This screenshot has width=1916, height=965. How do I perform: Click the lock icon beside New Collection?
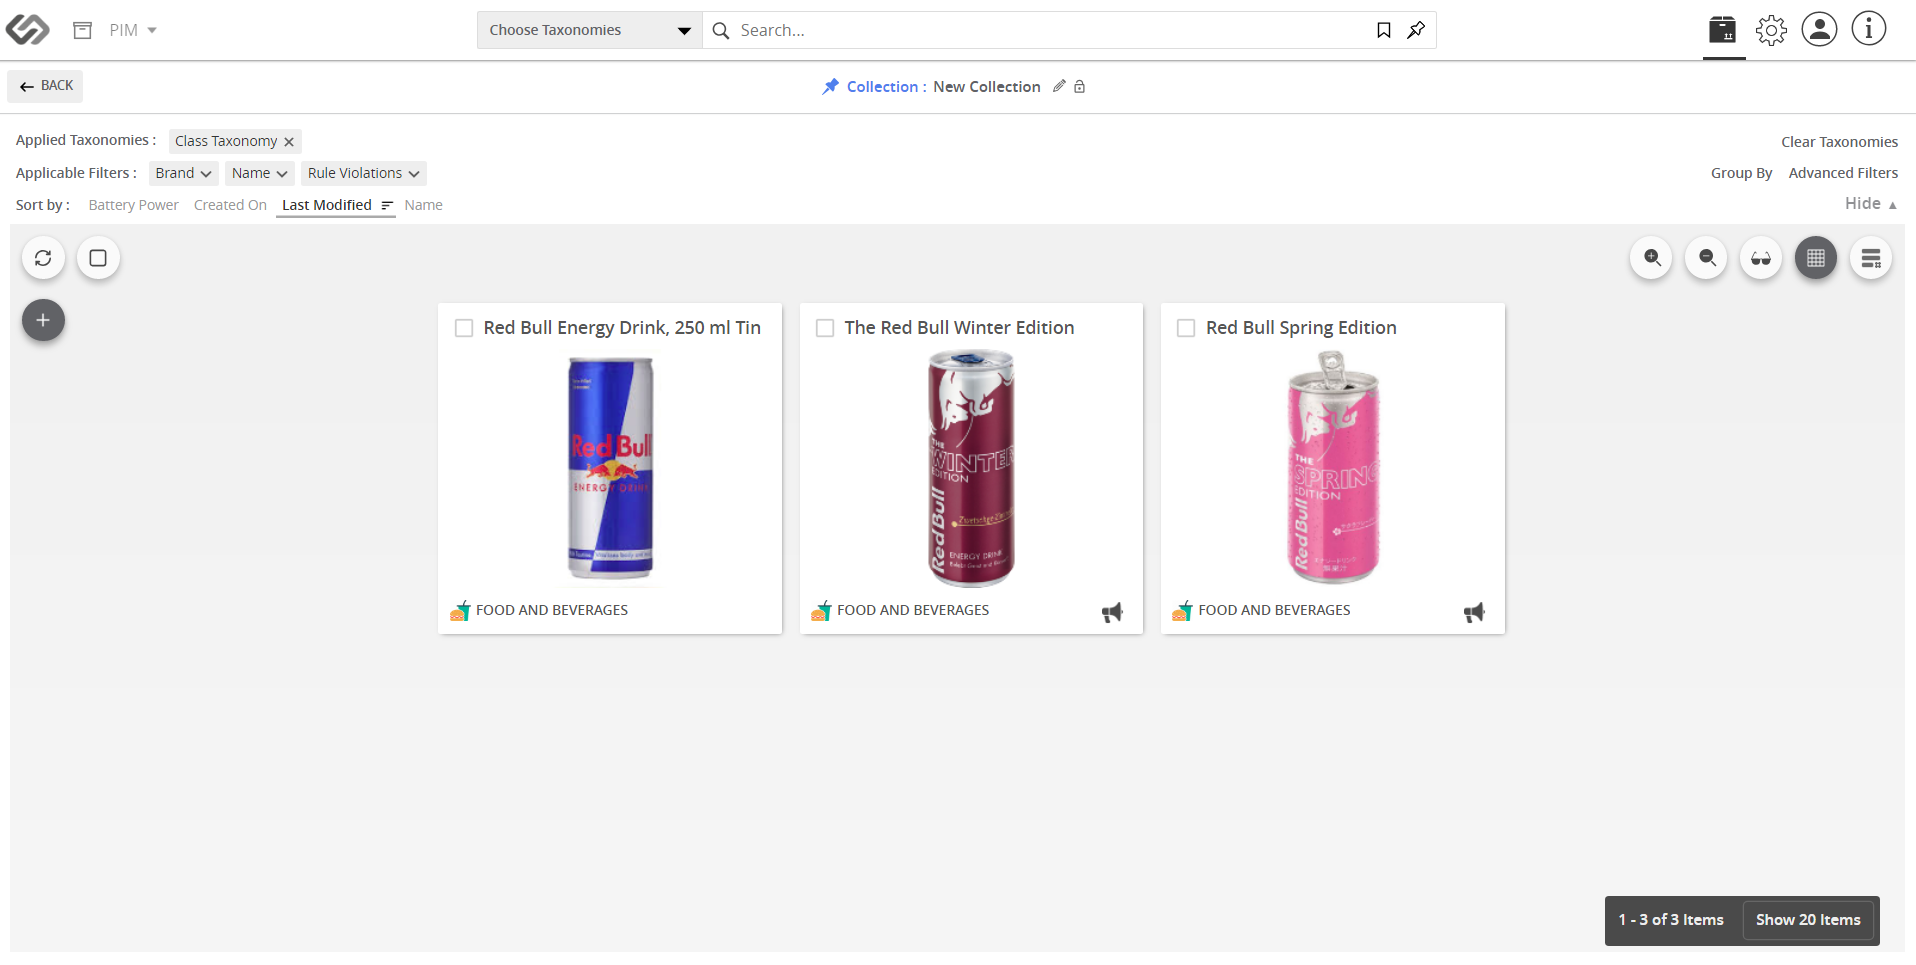(x=1080, y=87)
